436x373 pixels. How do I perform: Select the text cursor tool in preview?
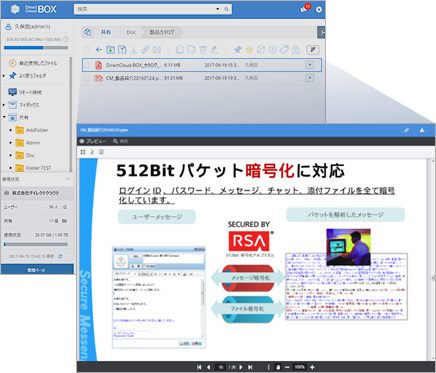click(x=269, y=367)
